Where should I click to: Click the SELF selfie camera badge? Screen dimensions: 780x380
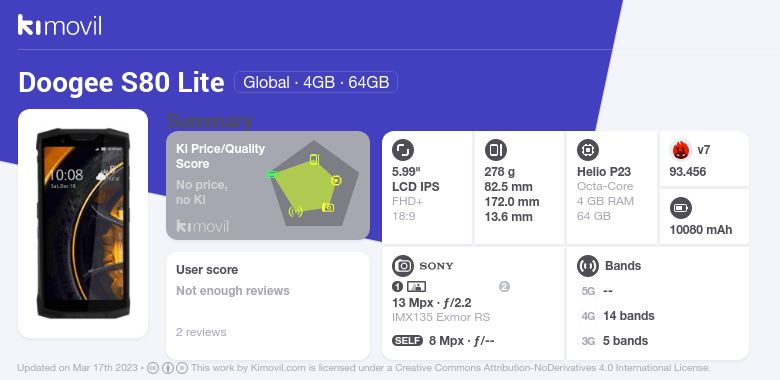(407, 341)
